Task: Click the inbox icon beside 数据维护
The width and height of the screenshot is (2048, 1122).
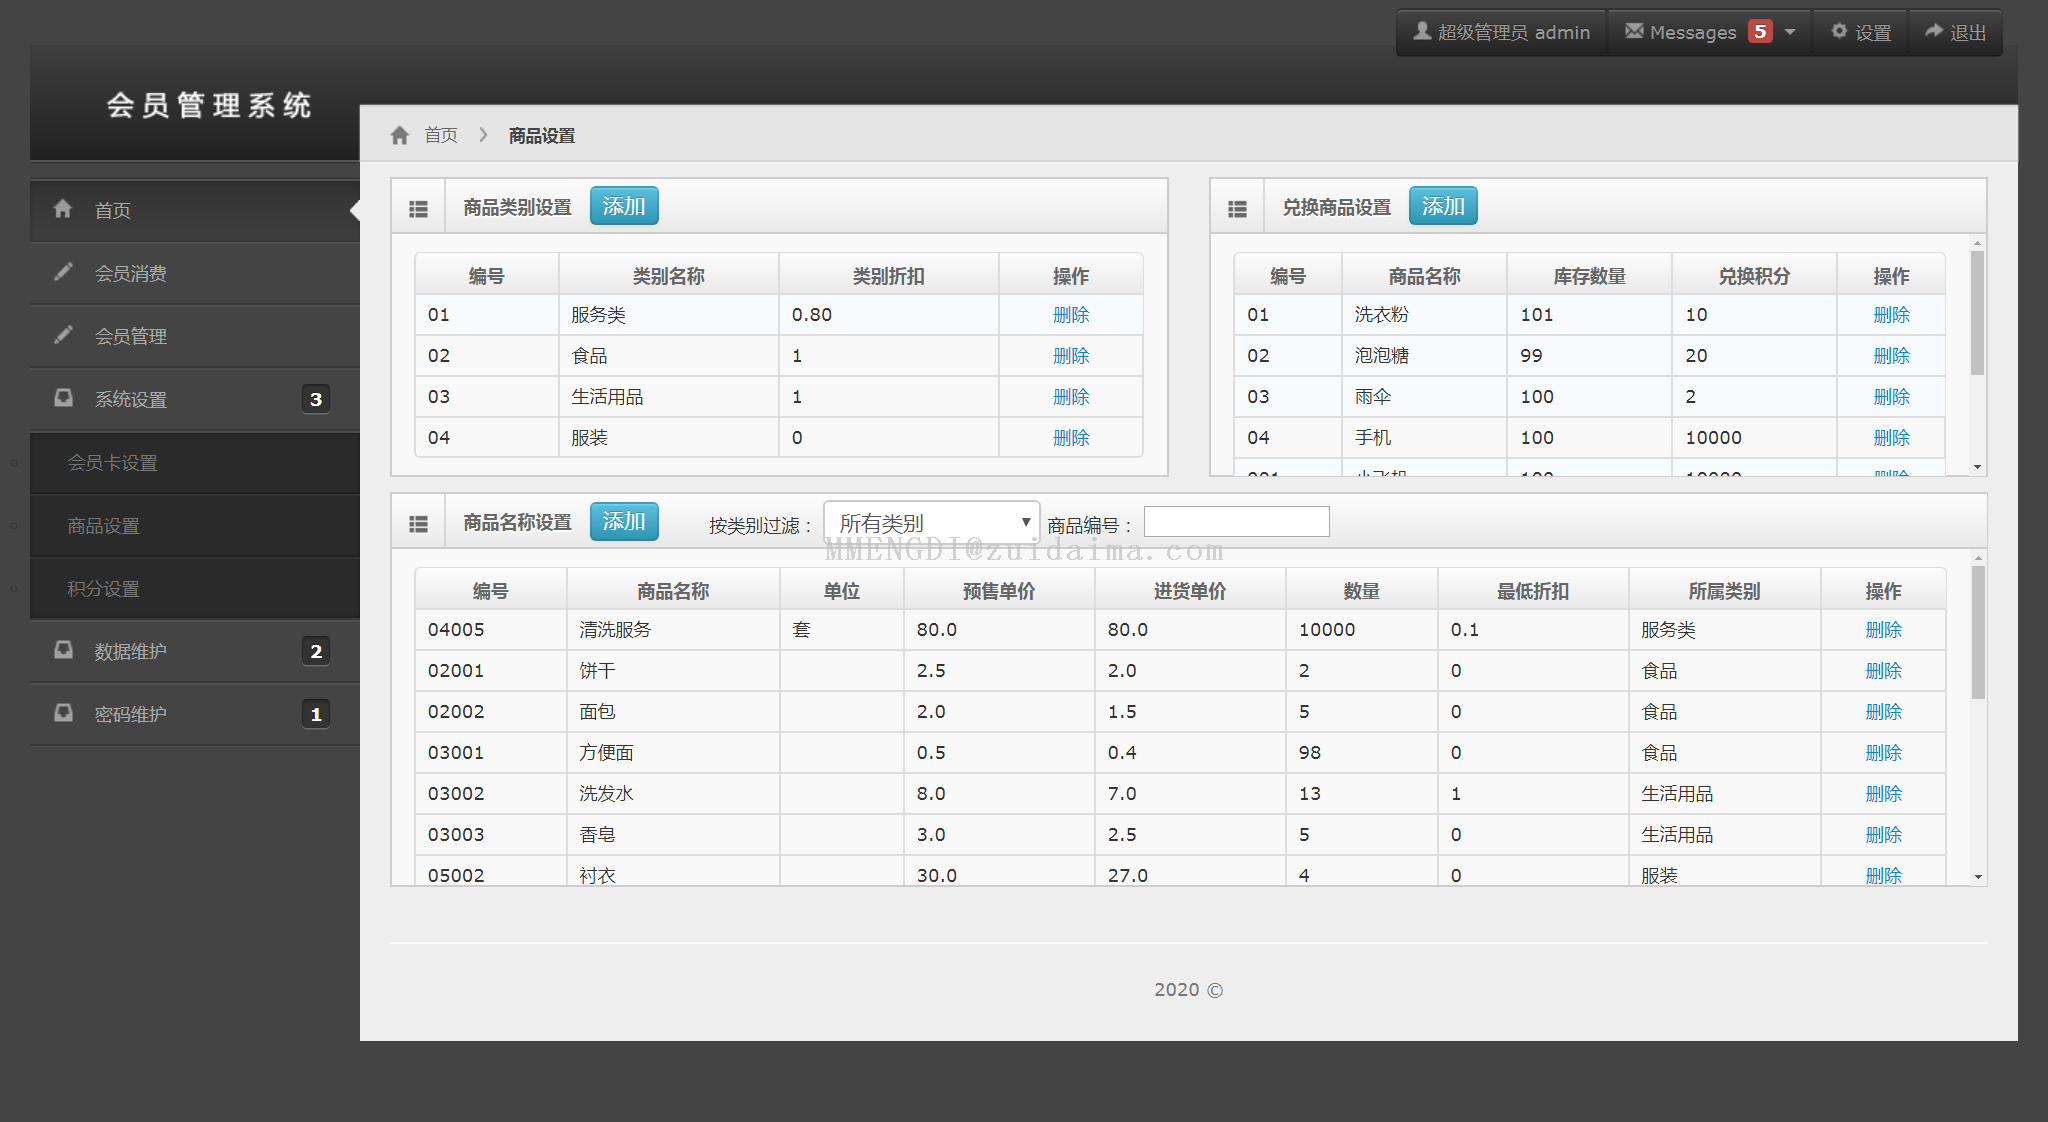Action: [63, 650]
